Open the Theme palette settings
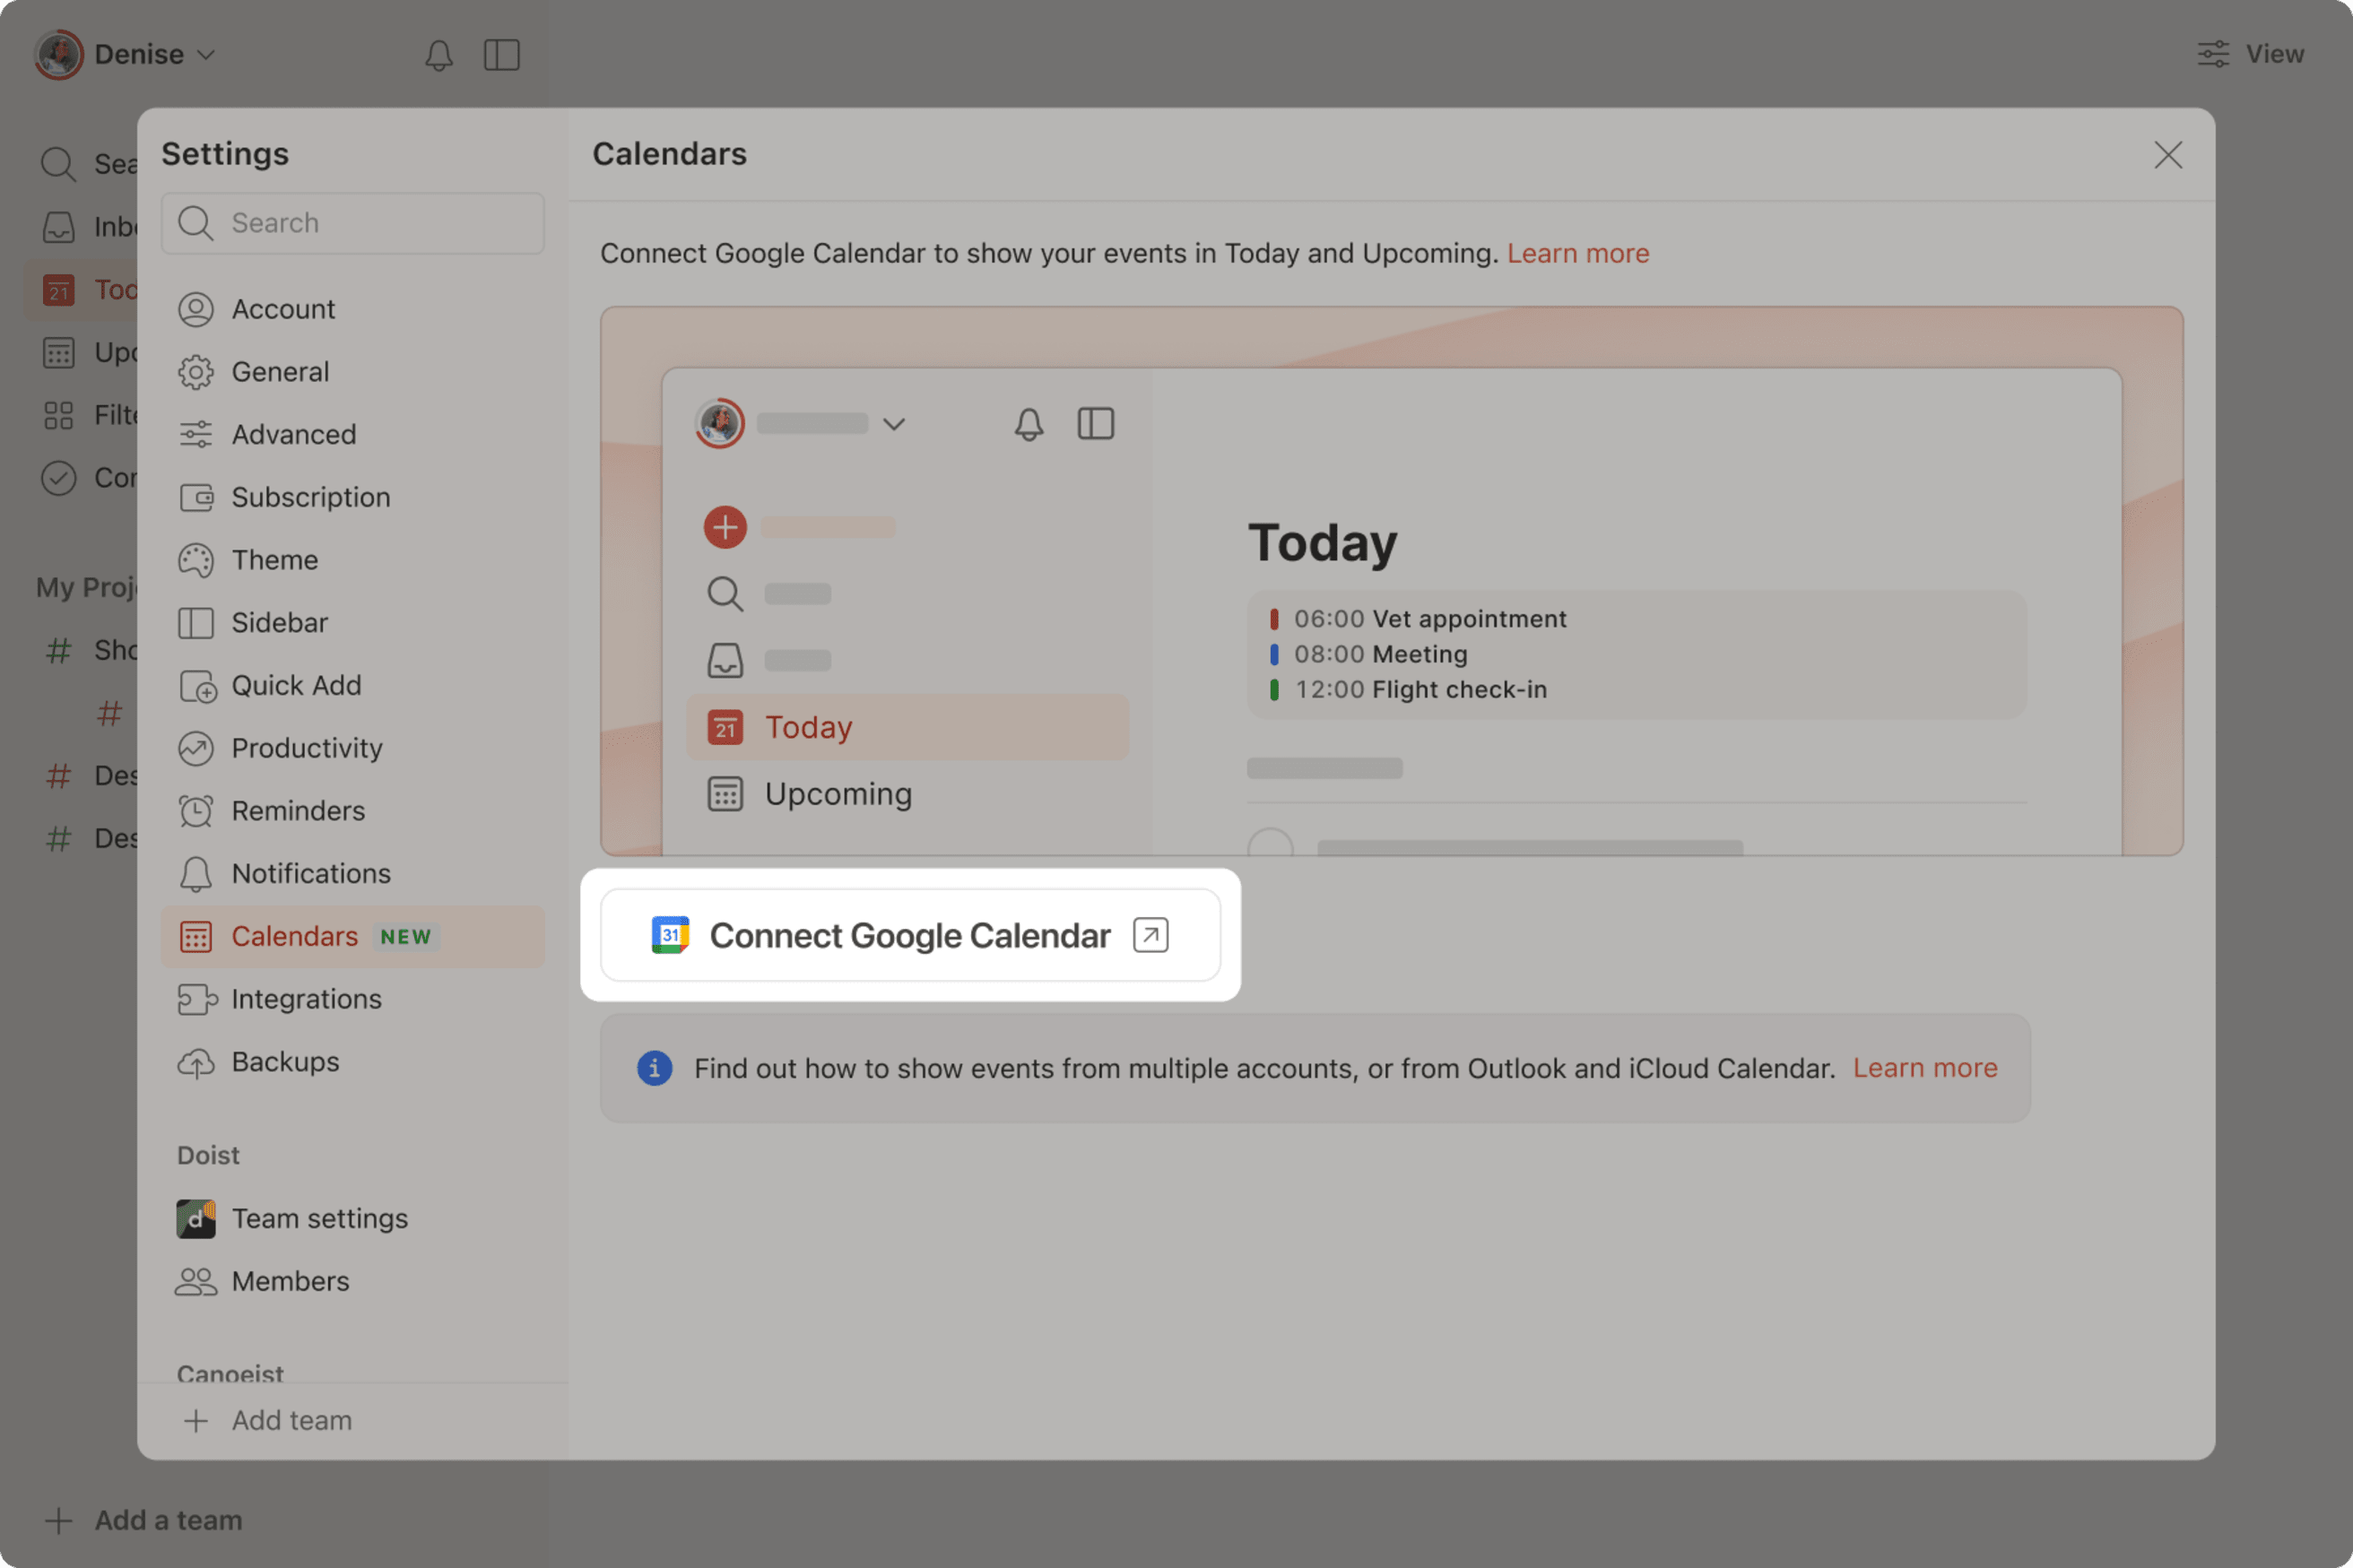Screen dimensions: 2353x1568 click(274, 560)
